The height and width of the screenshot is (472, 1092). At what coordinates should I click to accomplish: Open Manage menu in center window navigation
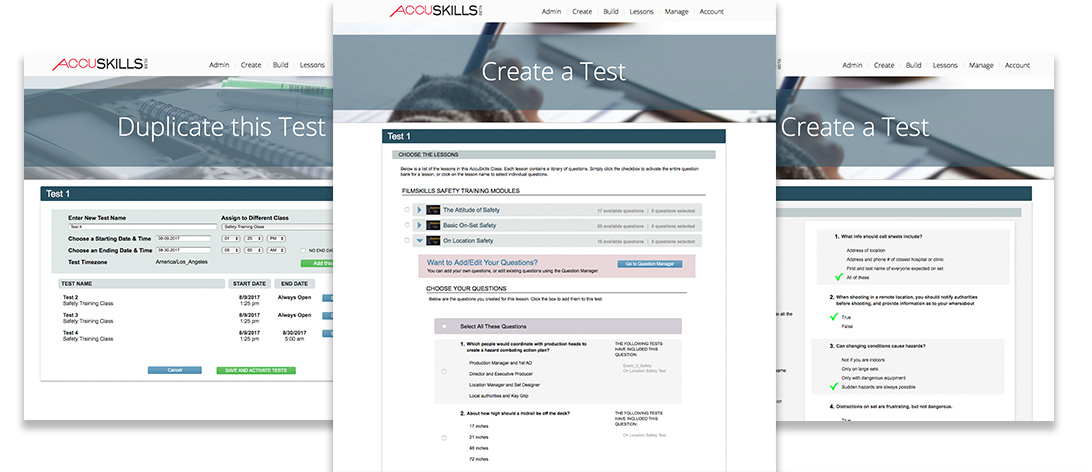tap(676, 12)
